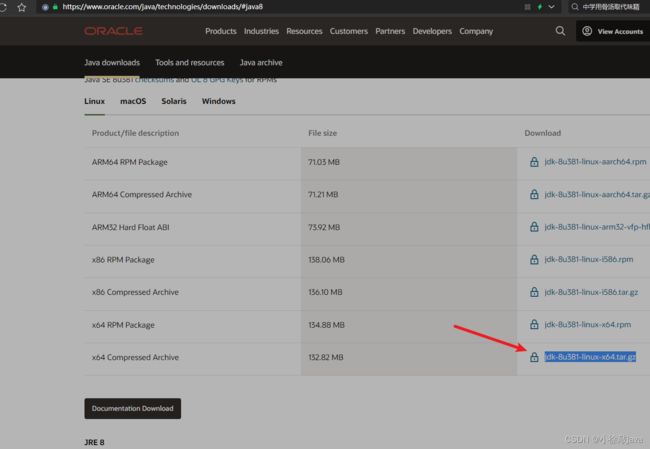This screenshot has height=449, width=650.
Task: Click 'x86 Compressed Archive' text
Action: 135,292
